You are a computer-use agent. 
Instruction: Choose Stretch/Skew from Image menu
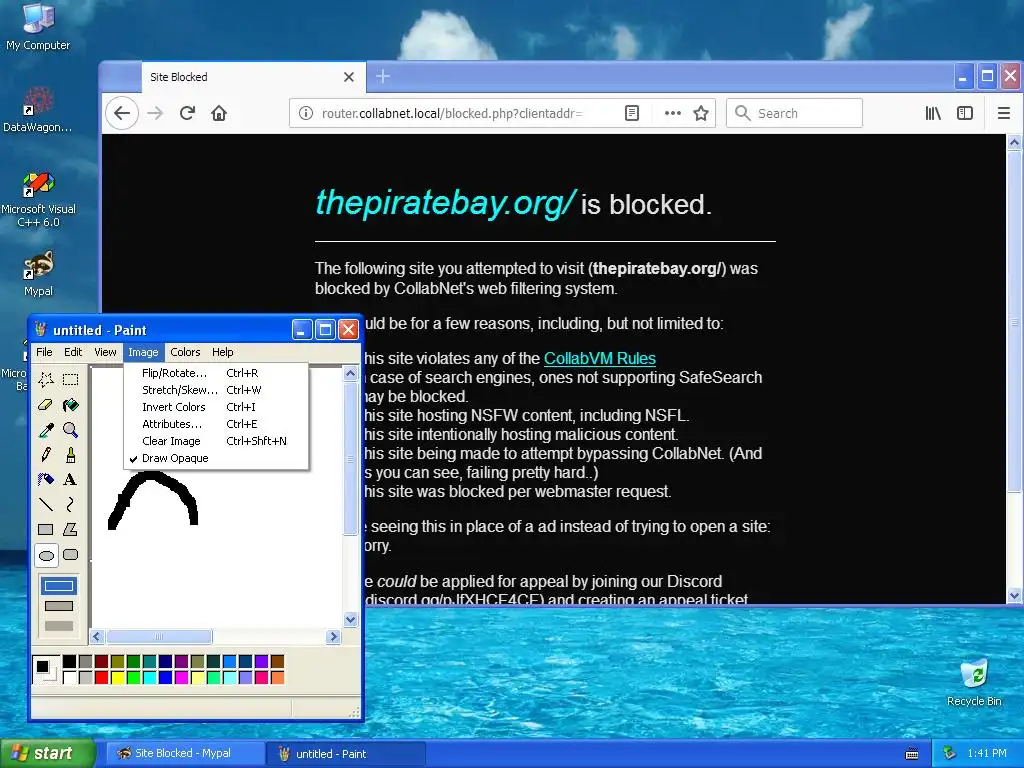(216, 390)
